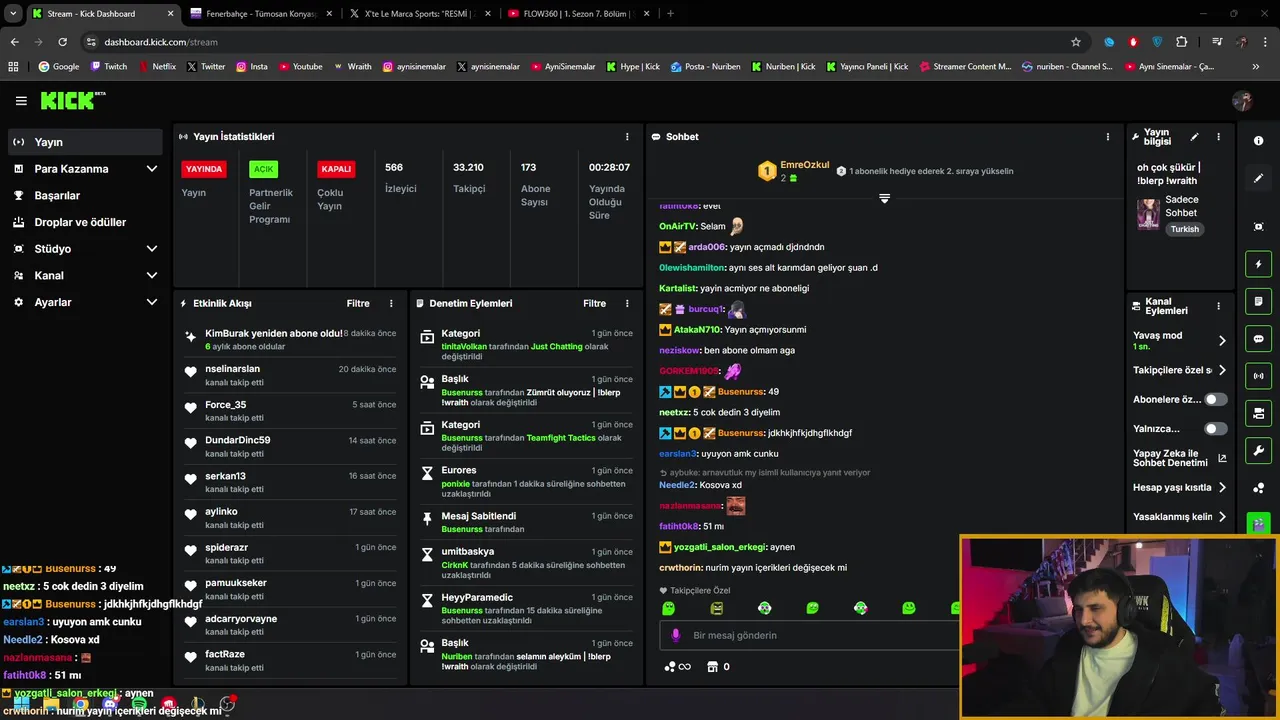The height and width of the screenshot is (720, 1280).
Task: Open Denetim Eylemleri three-dot menu
Action: [x=627, y=303]
